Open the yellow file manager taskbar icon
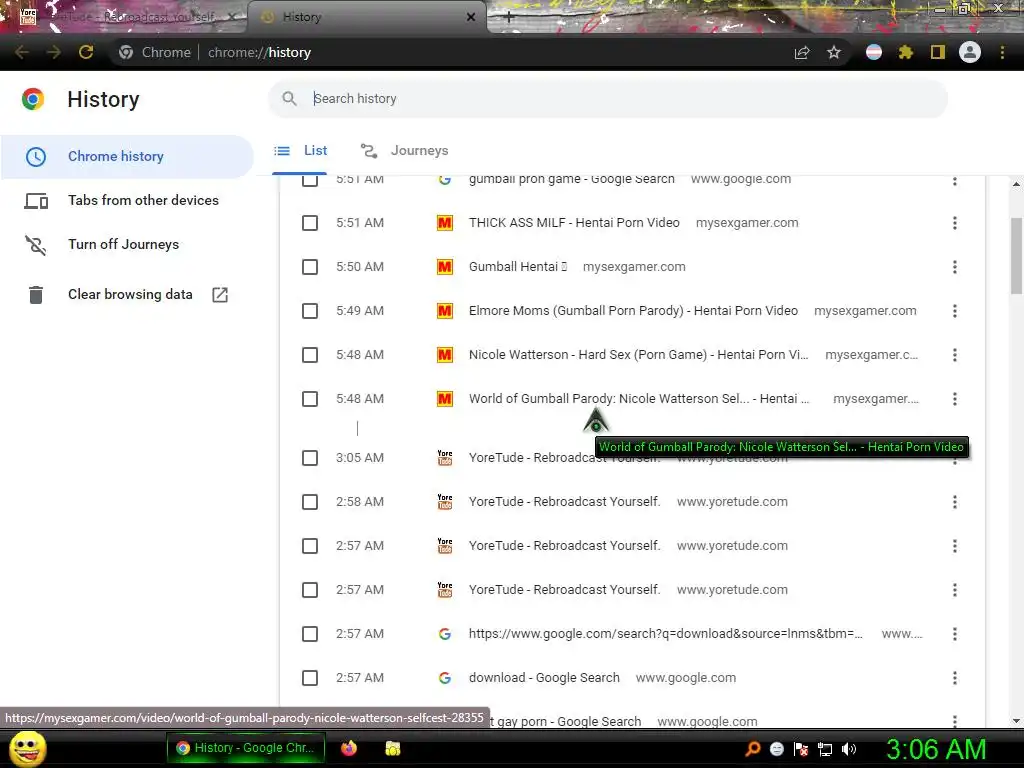The height and width of the screenshot is (768, 1024). 392,748
